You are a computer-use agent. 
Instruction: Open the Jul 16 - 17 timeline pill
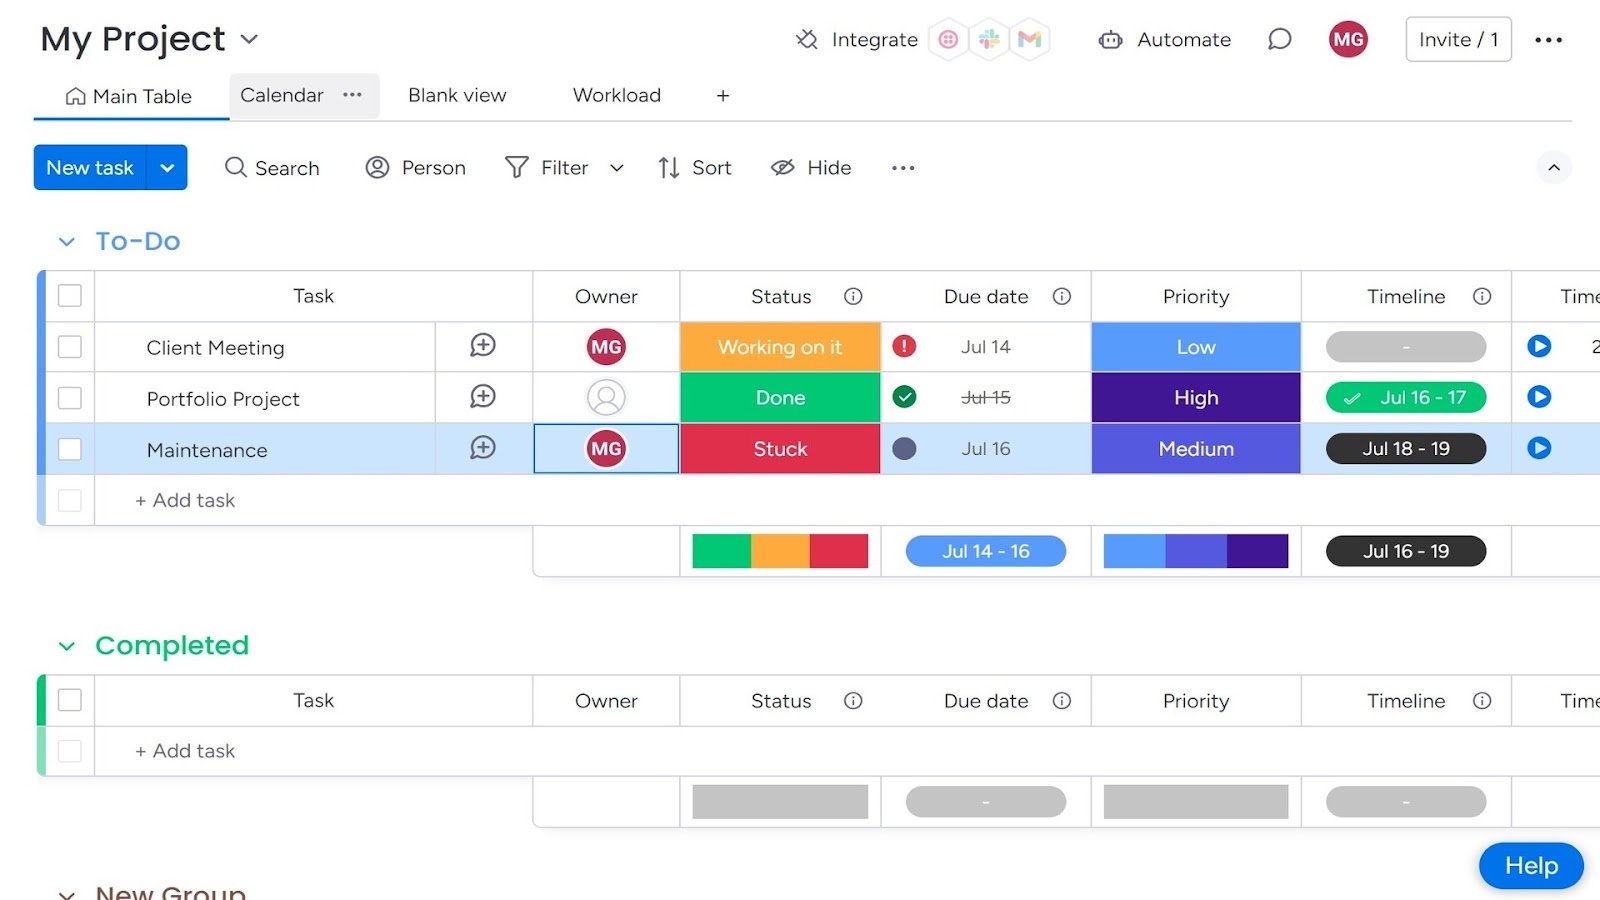1406,397
